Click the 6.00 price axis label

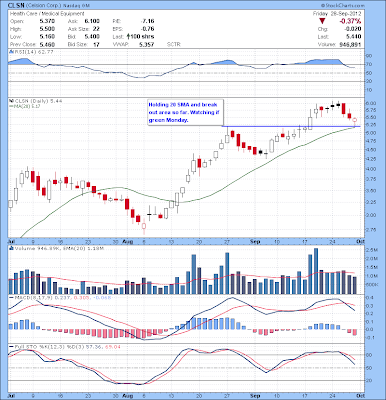[370, 103]
